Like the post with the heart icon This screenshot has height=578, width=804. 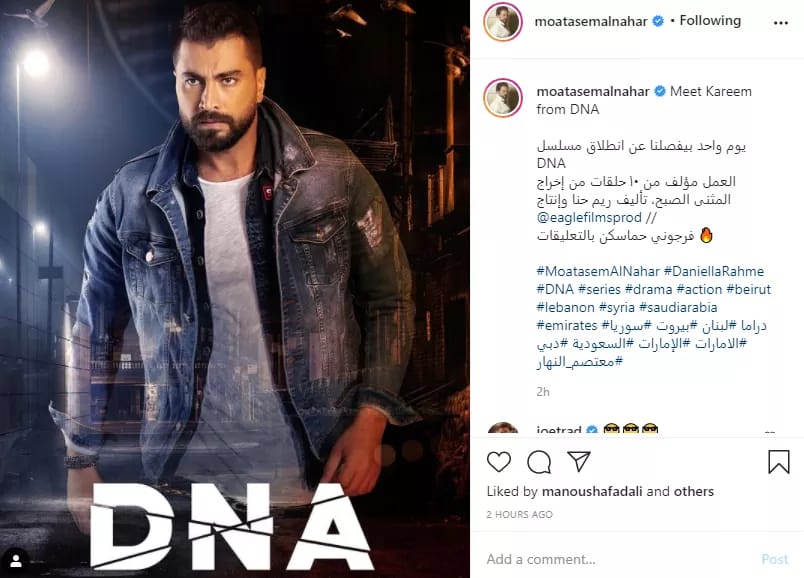[498, 462]
